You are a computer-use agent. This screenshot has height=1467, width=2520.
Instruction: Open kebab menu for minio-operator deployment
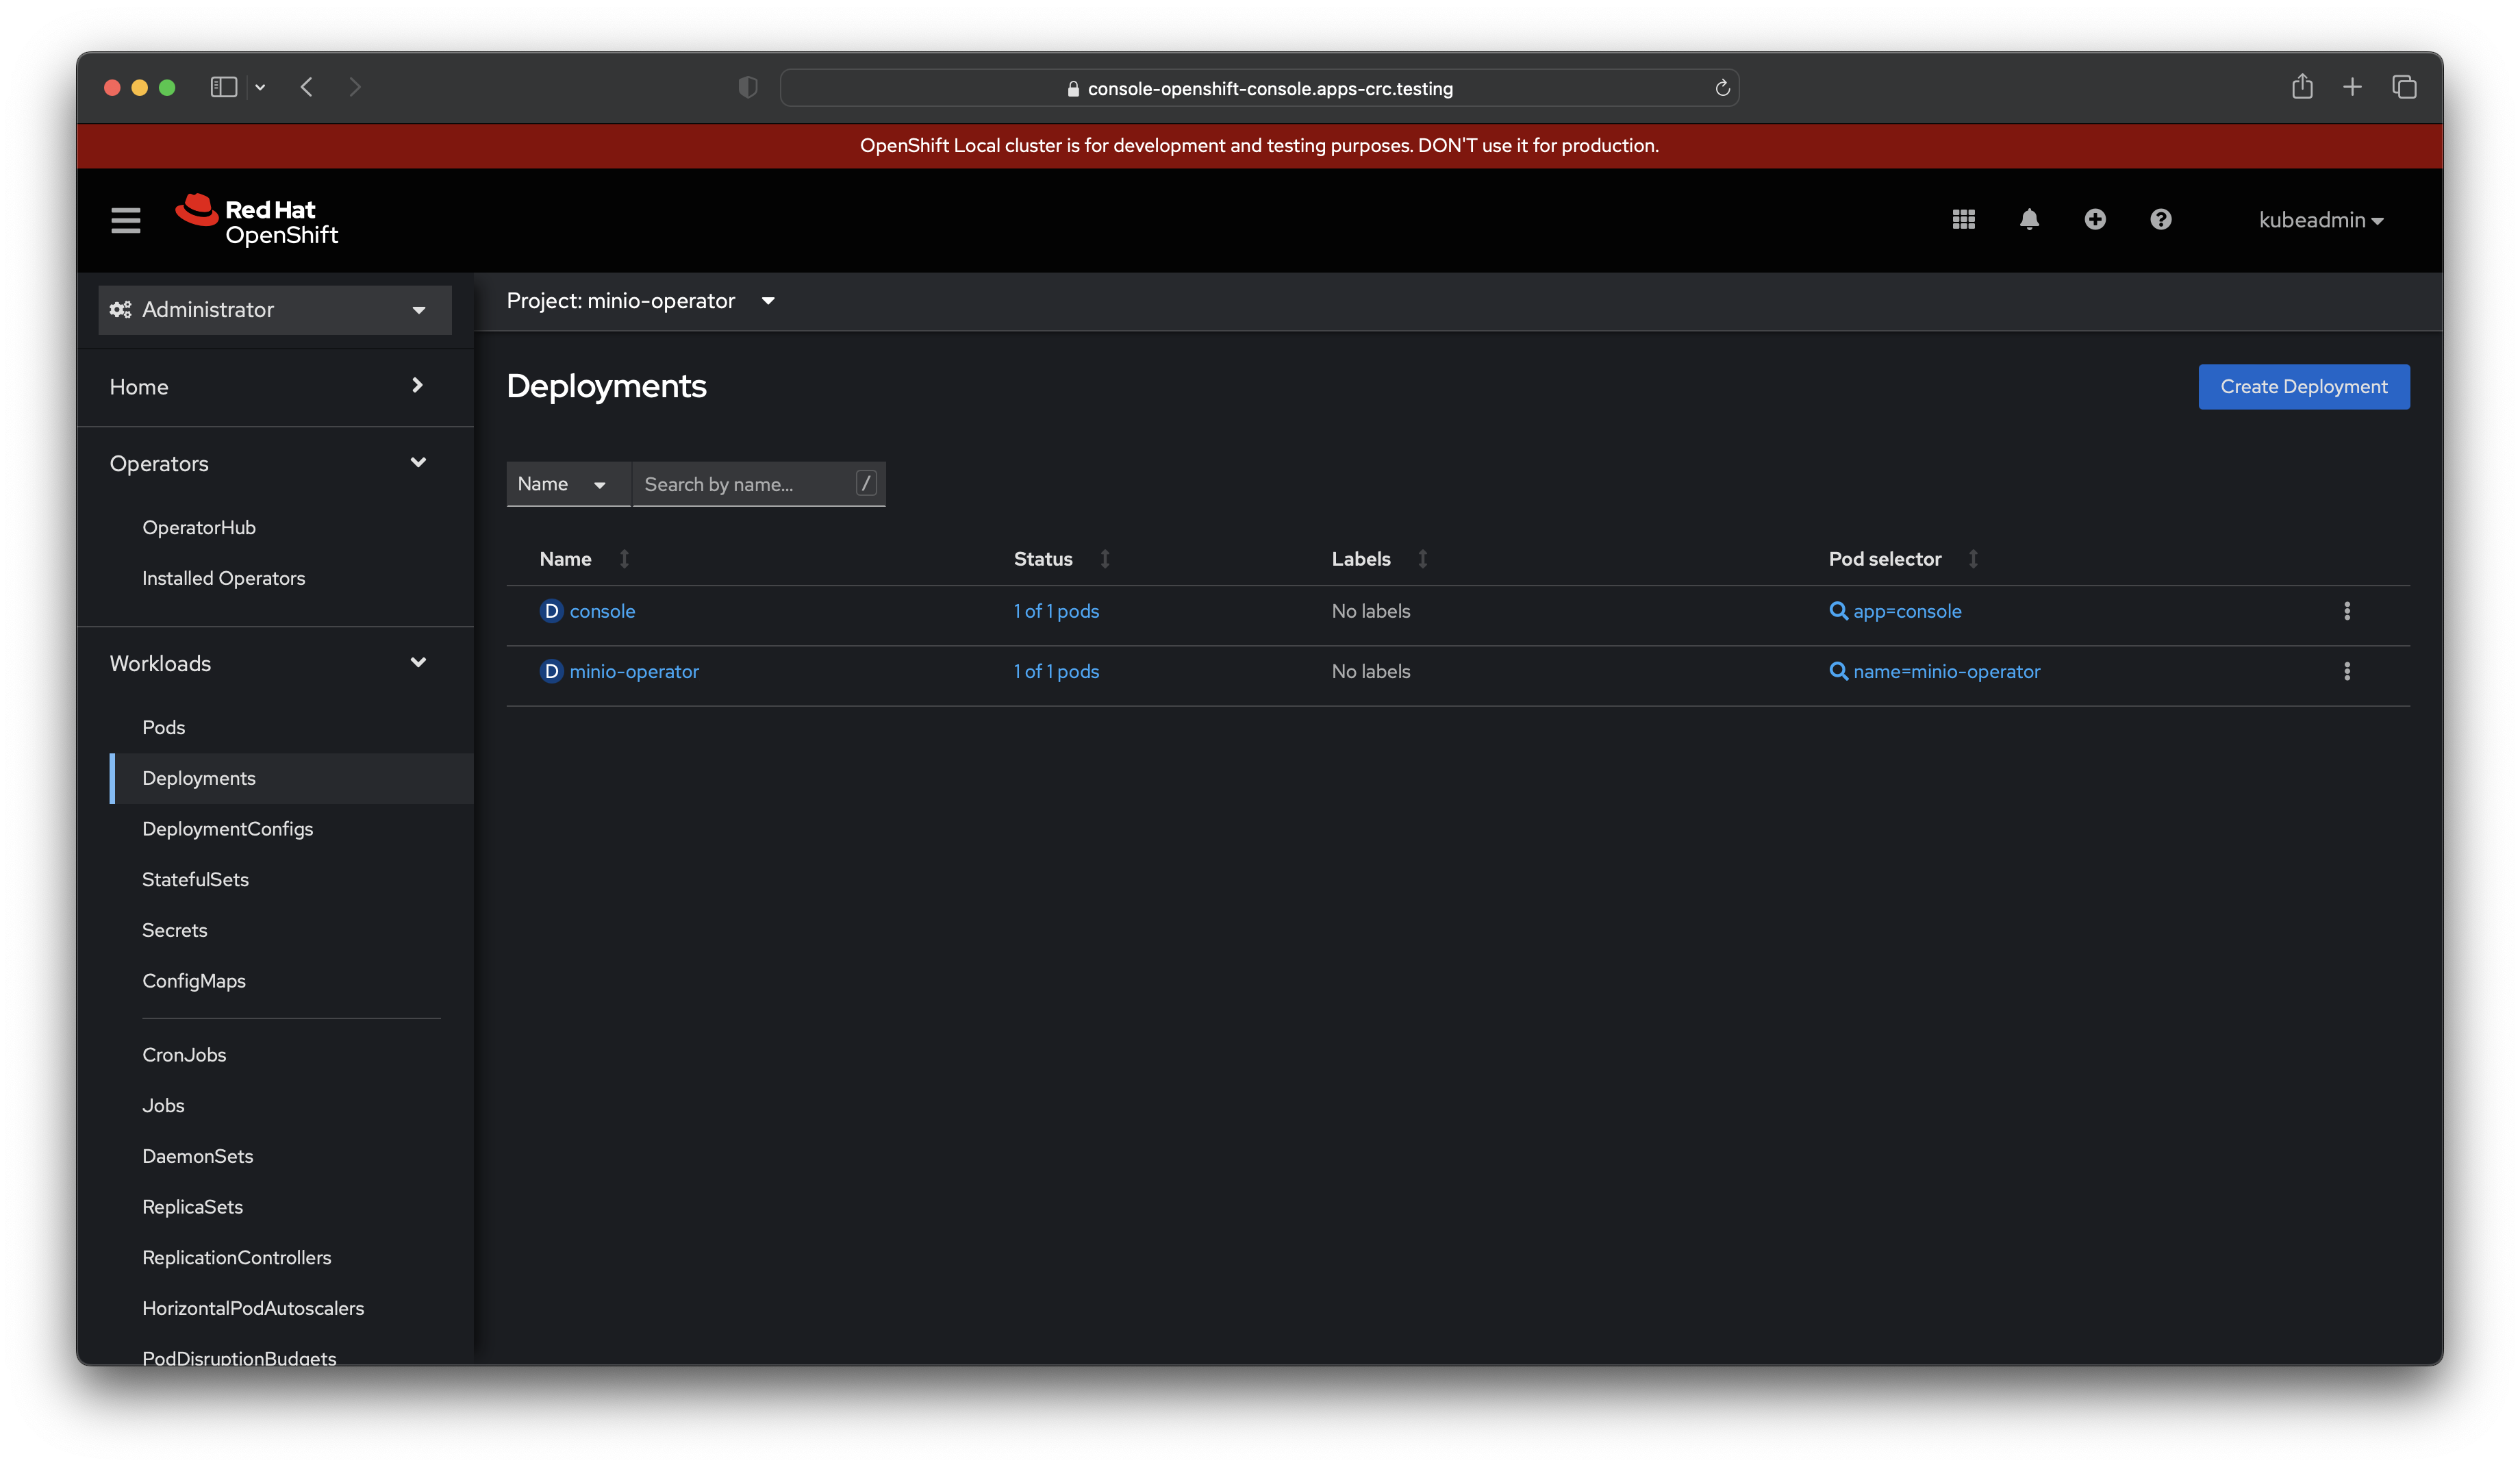(2347, 671)
